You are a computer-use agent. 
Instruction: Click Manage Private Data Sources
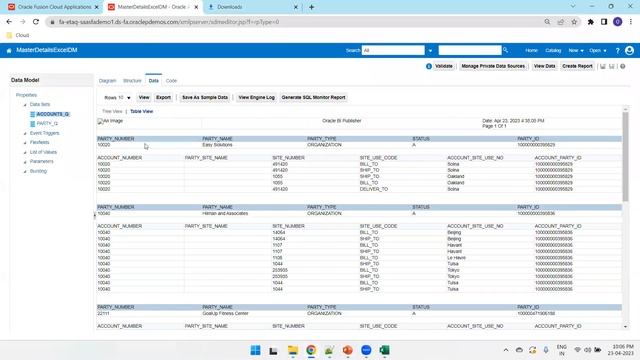tap(493, 66)
